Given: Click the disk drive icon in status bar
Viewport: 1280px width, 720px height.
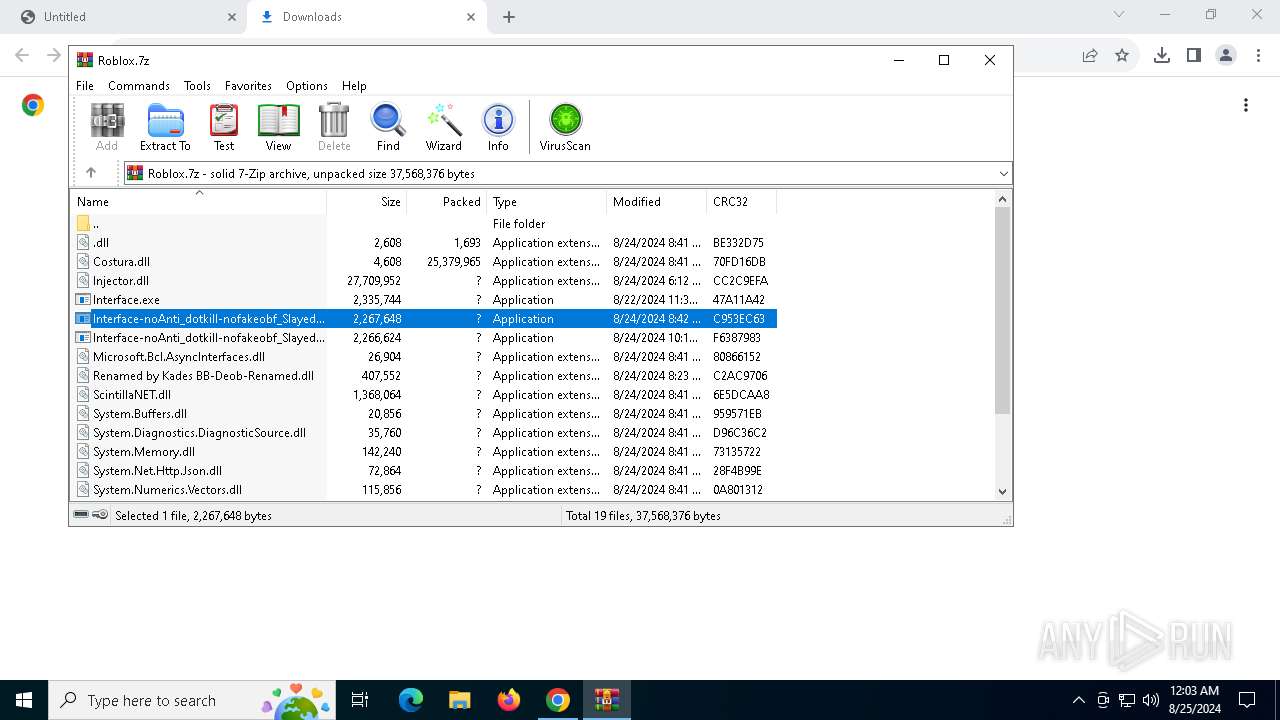Looking at the screenshot, I should (x=81, y=515).
